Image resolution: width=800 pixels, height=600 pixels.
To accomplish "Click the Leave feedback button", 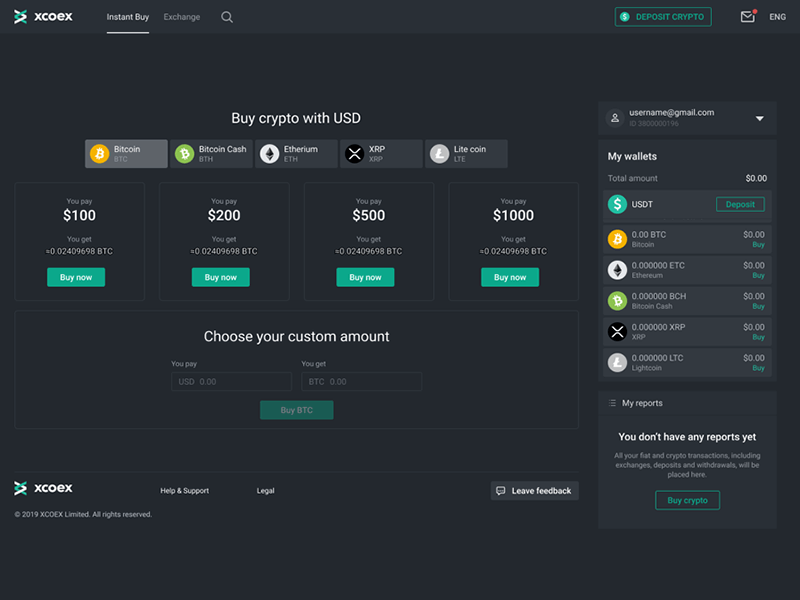I will 534,490.
